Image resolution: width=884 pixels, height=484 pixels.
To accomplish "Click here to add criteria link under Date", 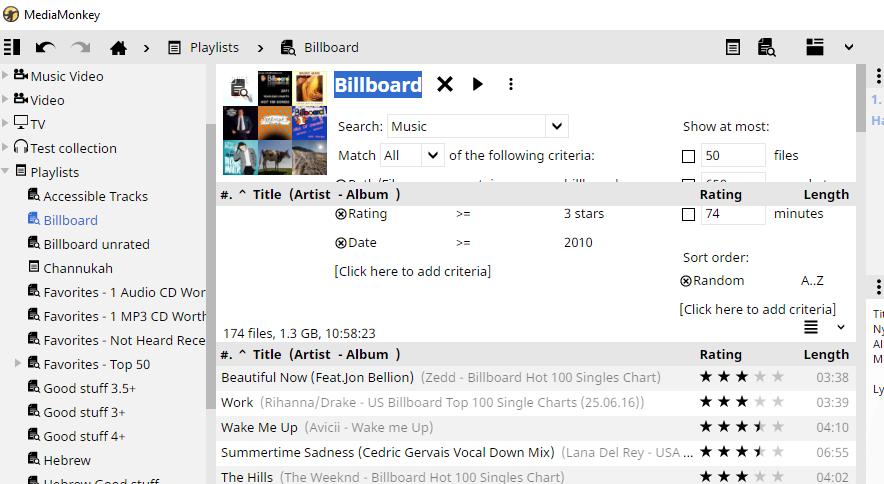I will tap(412, 271).
